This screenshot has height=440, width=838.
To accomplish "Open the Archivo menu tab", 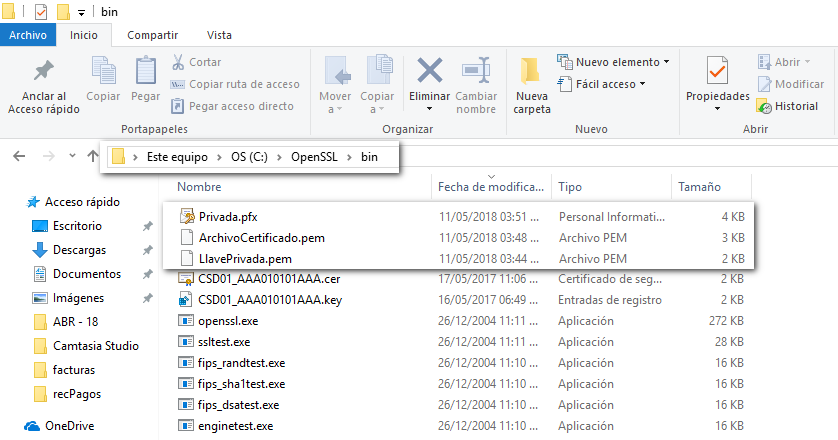I will coord(28,35).
